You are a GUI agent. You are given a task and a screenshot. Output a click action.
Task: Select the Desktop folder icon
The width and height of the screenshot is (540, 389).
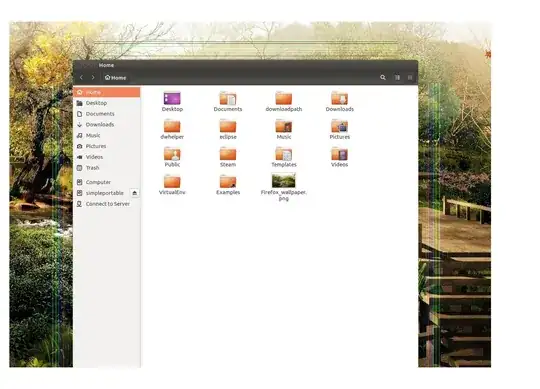pyautogui.click(x=172, y=98)
